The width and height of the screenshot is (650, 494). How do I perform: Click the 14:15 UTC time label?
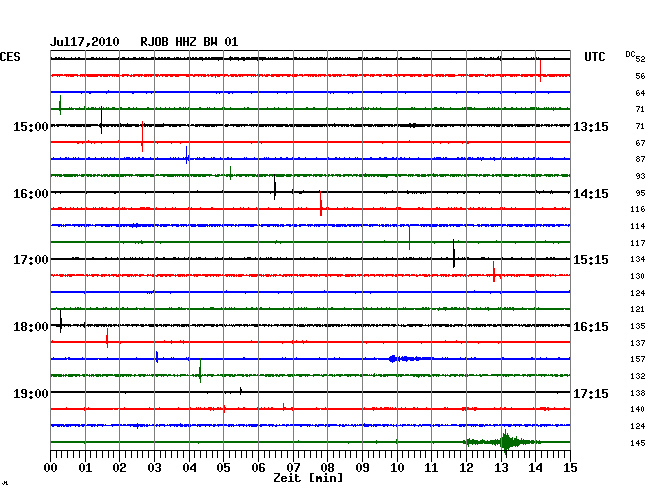591,194
